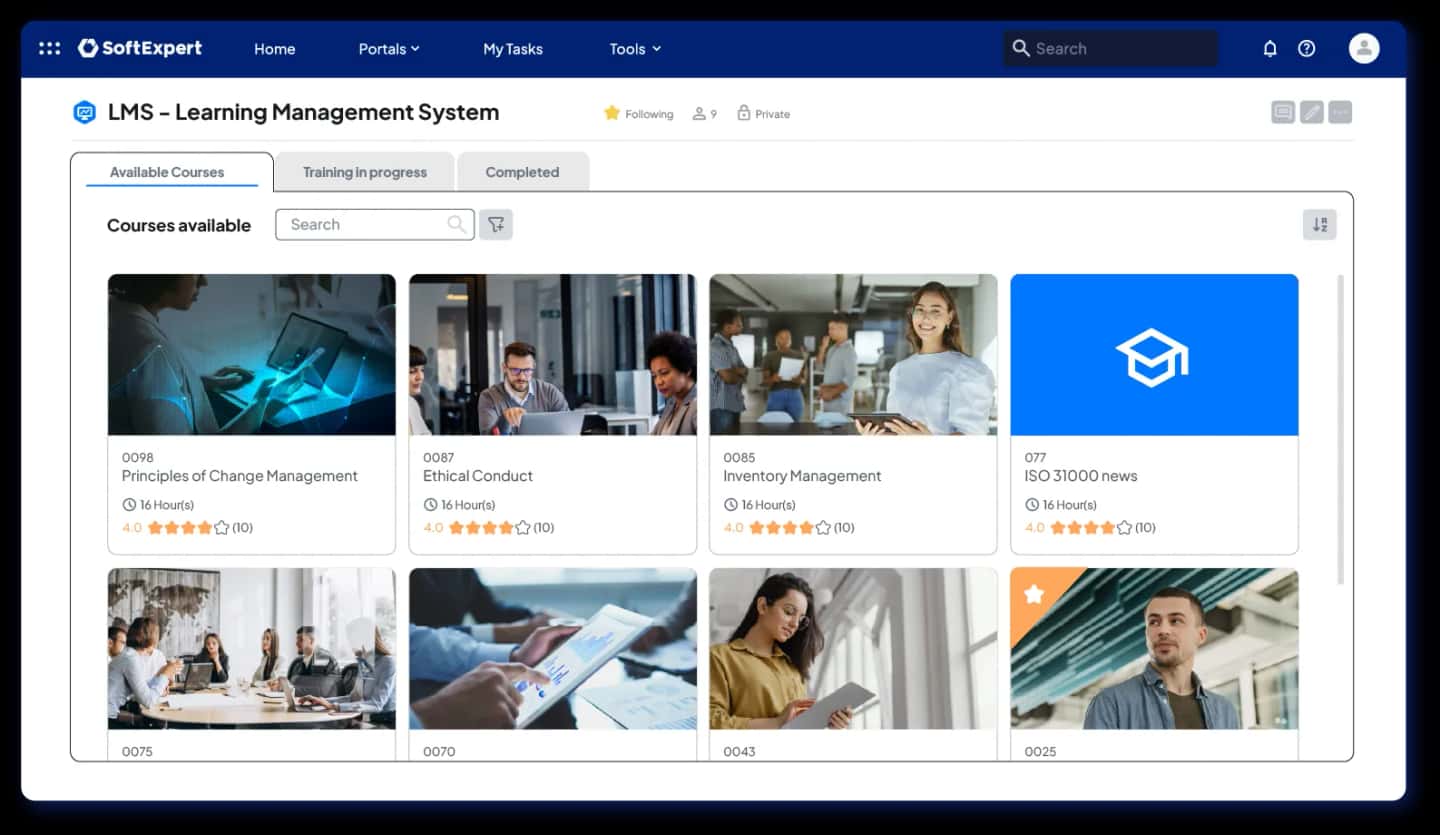Switch to the Training in progress tab
This screenshot has height=835, width=1440.
click(x=365, y=172)
